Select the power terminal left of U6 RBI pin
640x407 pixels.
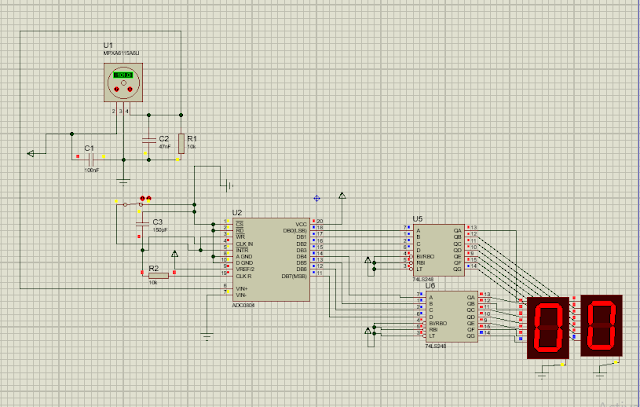pos(368,331)
